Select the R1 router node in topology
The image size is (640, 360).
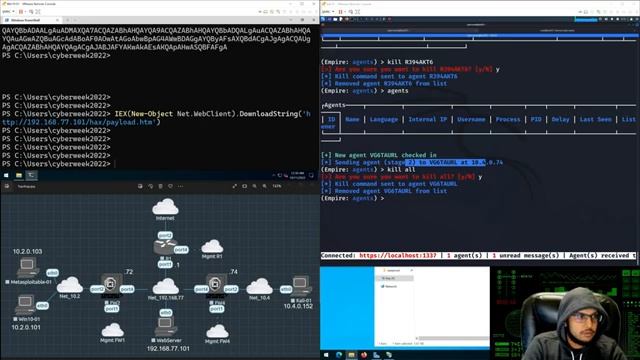click(165, 247)
